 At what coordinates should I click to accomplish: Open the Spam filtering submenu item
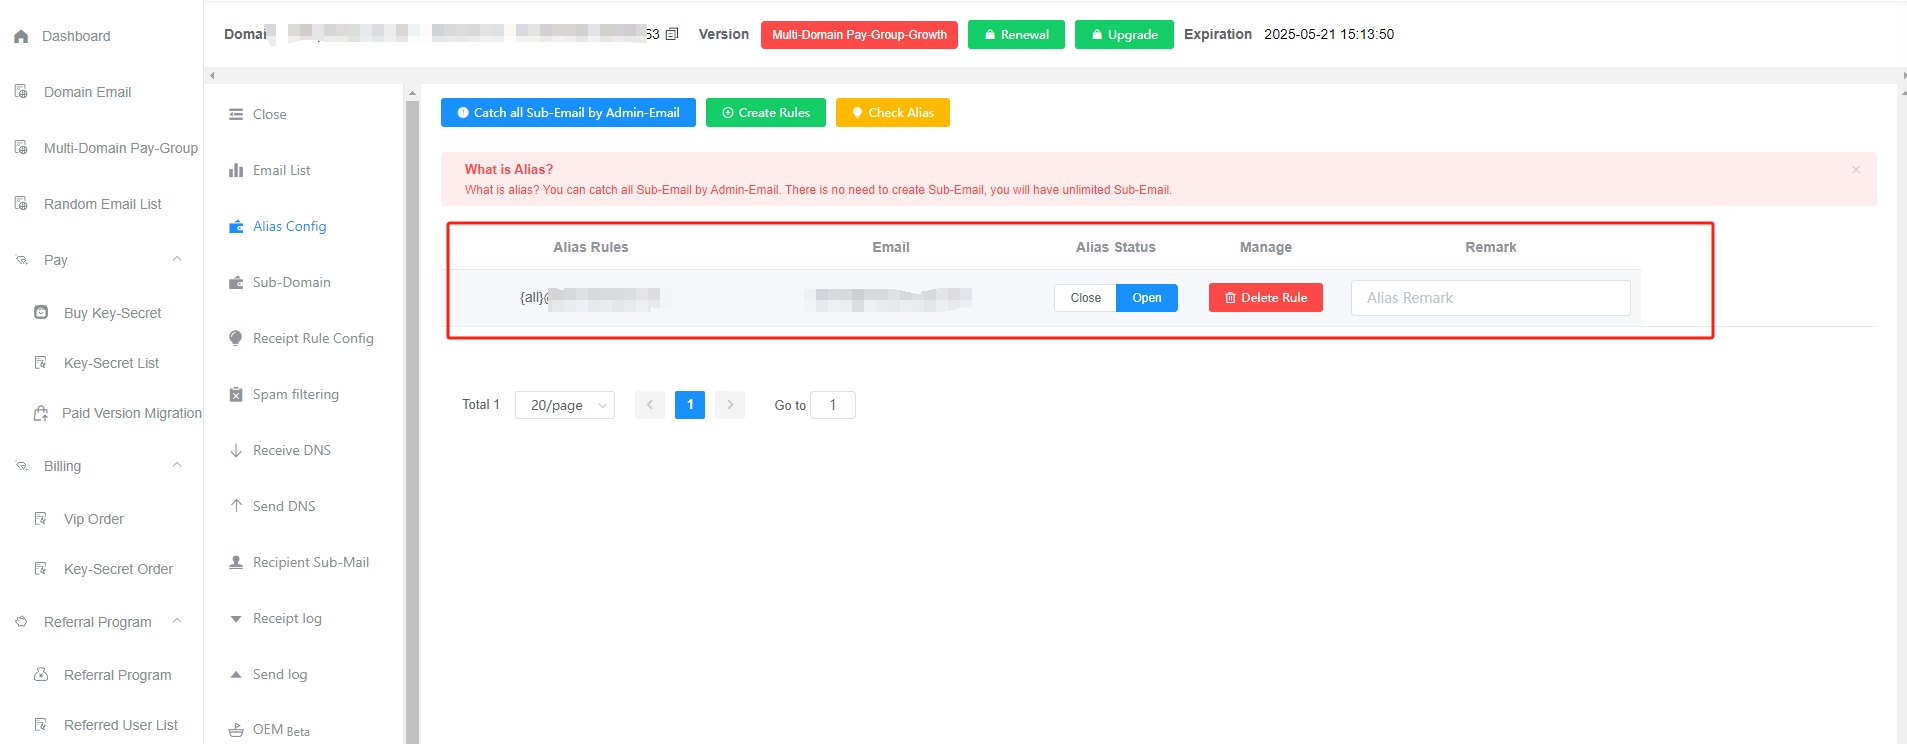coord(295,394)
